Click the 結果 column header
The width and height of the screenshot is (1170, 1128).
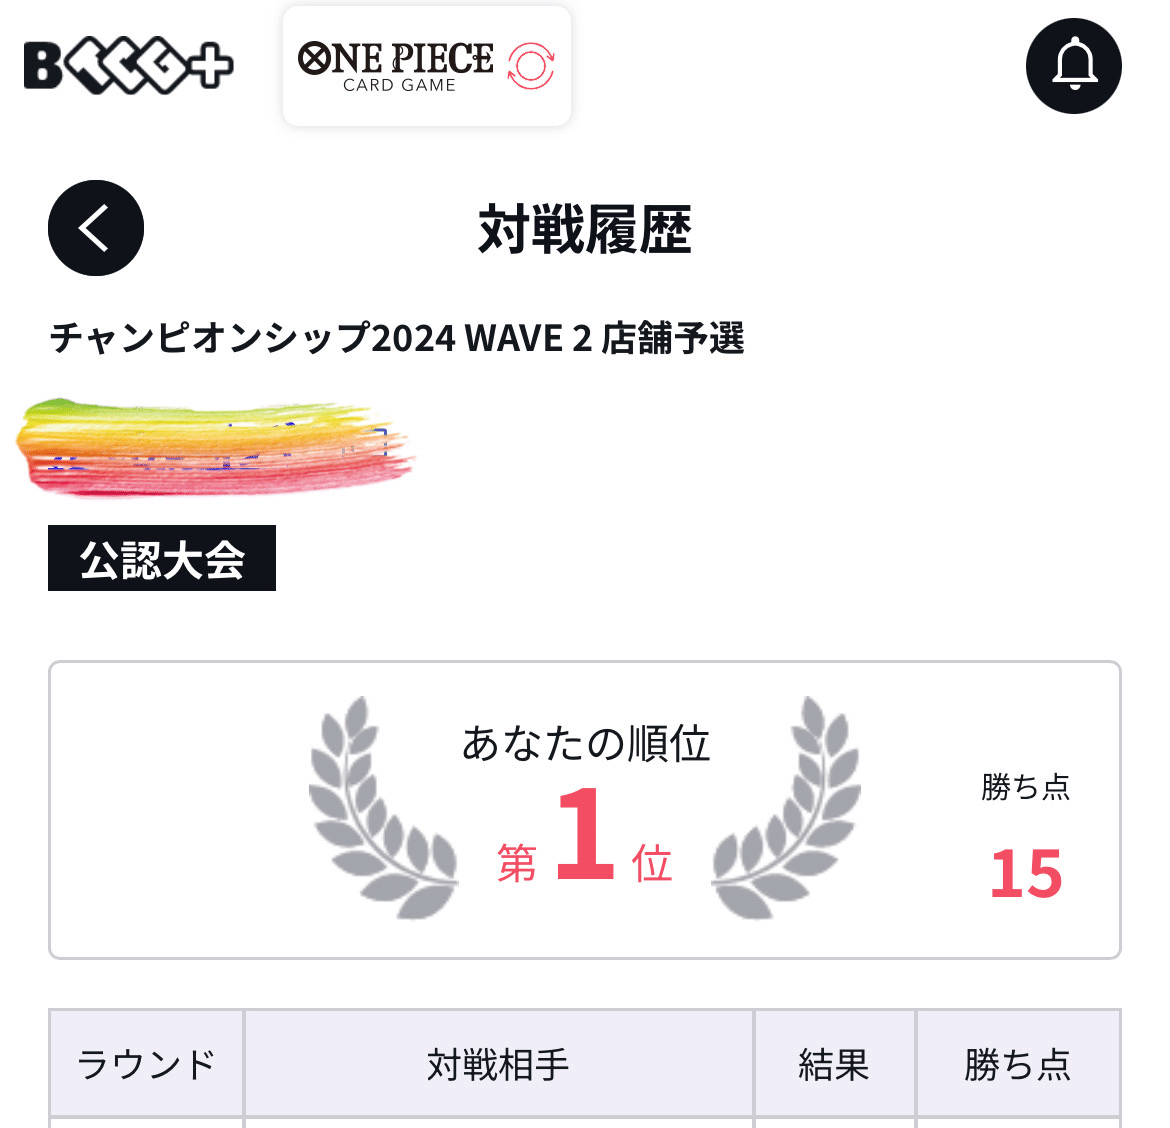coord(834,1064)
